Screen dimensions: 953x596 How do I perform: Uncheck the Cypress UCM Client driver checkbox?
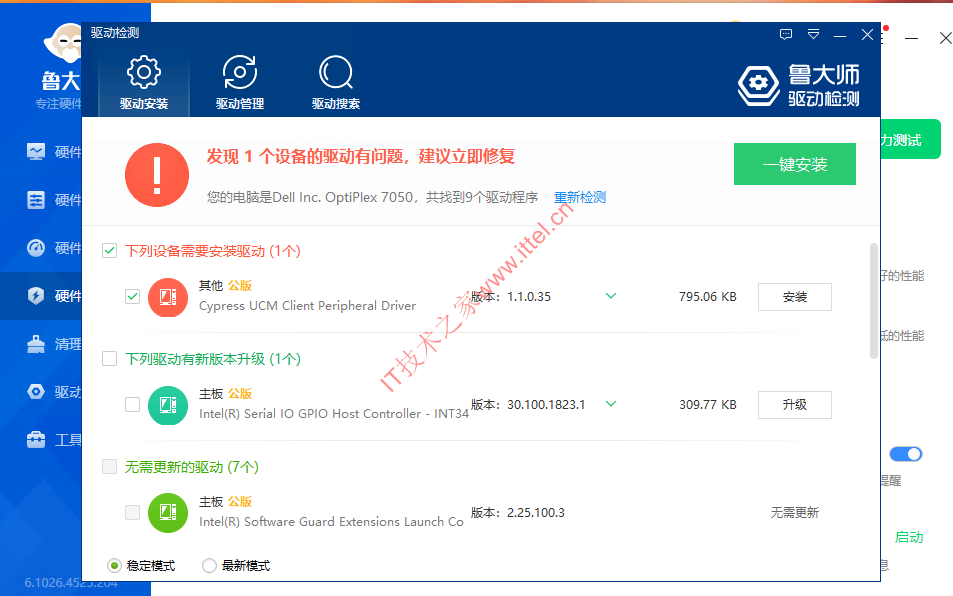(132, 297)
